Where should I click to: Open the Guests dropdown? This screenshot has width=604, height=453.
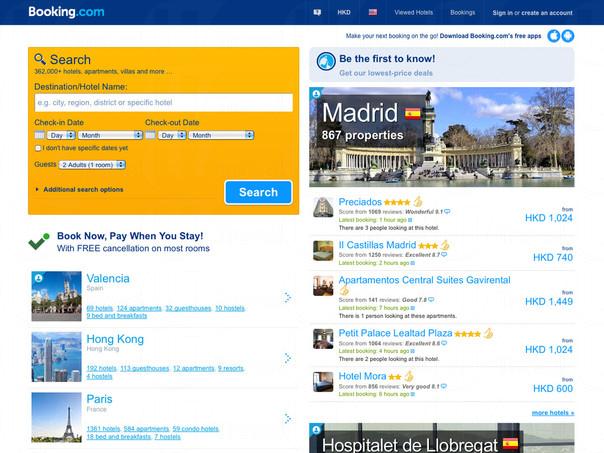91,164
